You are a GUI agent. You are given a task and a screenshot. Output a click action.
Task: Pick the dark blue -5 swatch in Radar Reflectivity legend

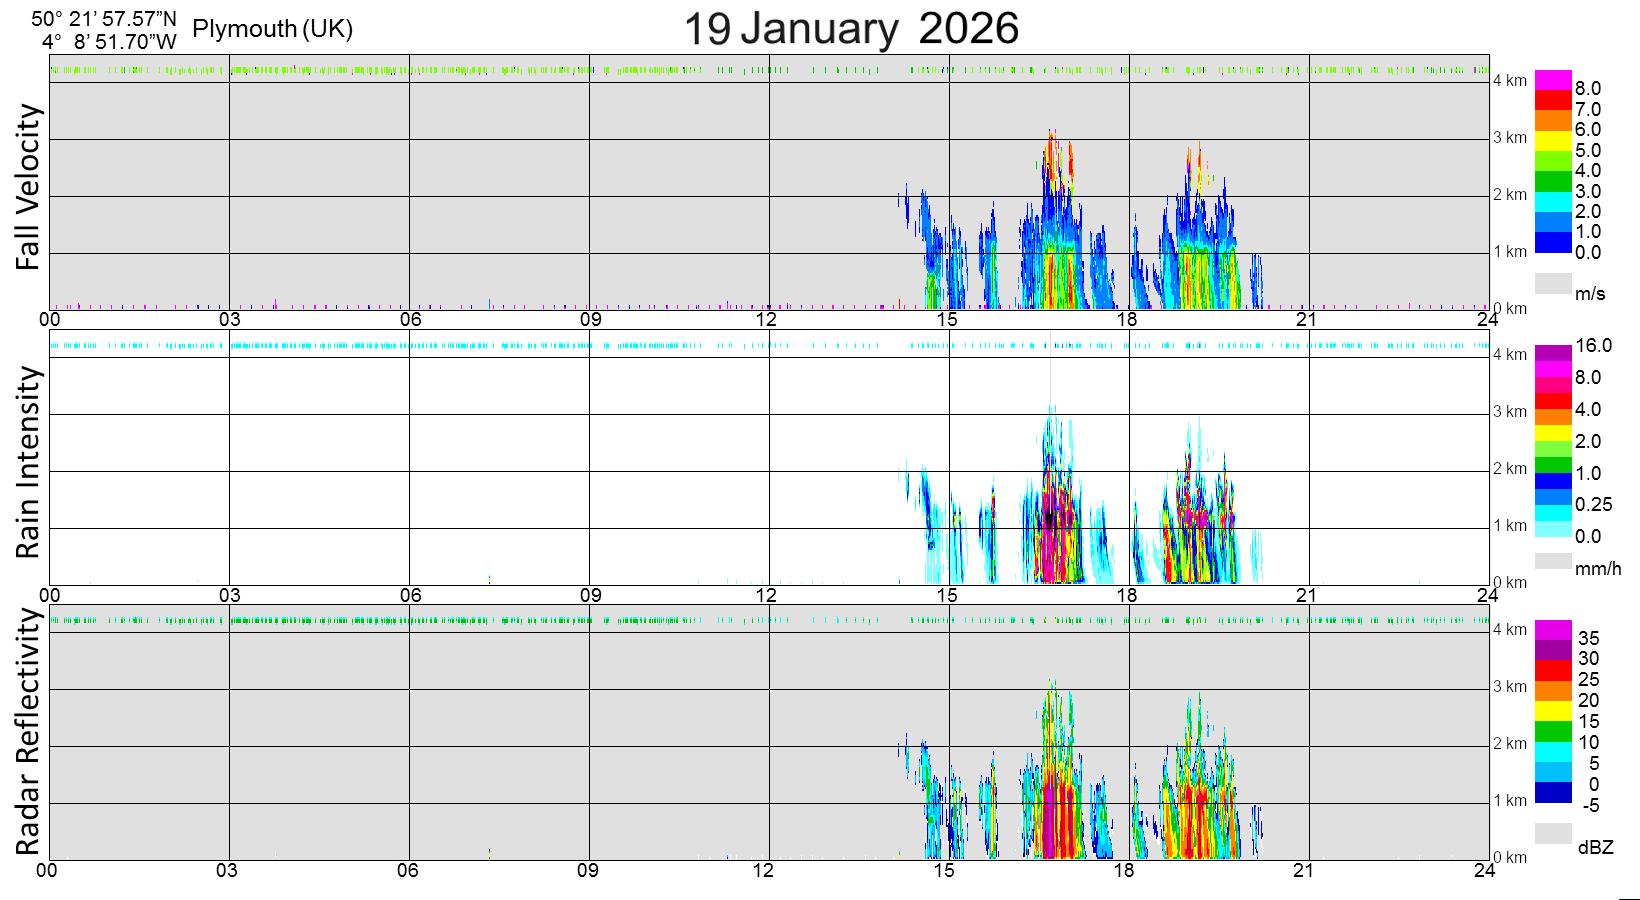tap(1553, 793)
